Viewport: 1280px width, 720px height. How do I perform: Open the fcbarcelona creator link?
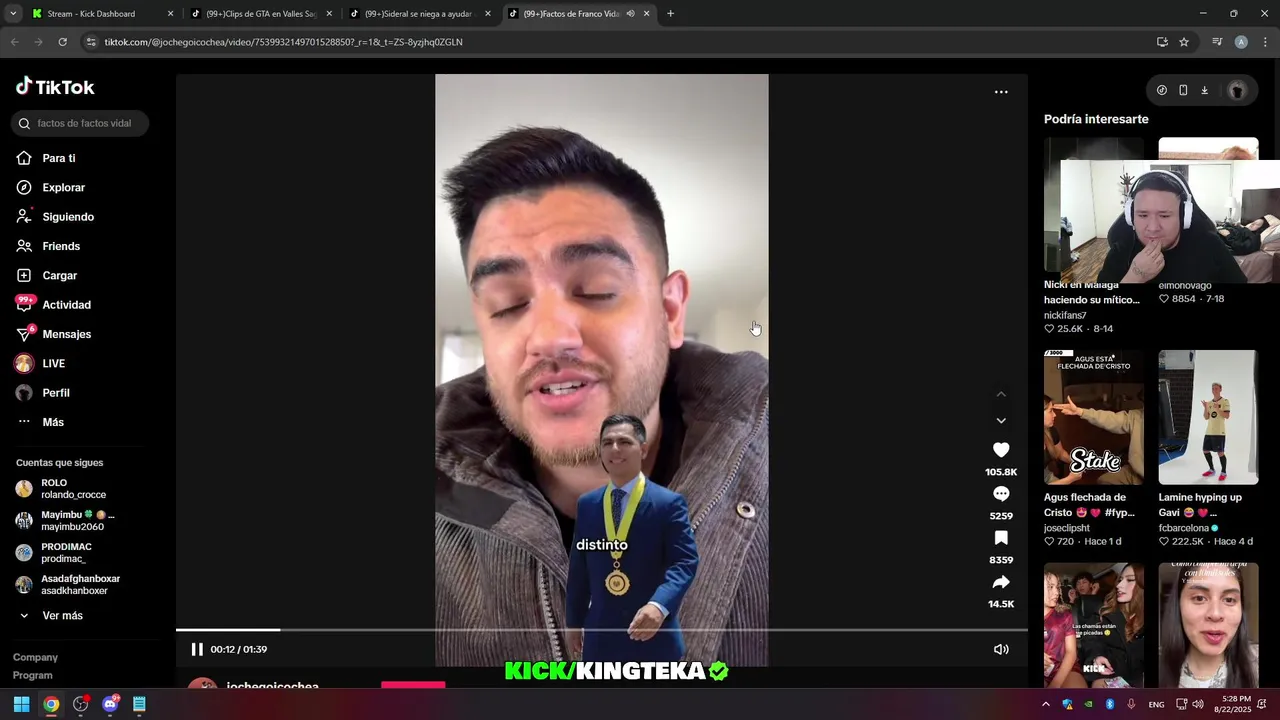1185,528
